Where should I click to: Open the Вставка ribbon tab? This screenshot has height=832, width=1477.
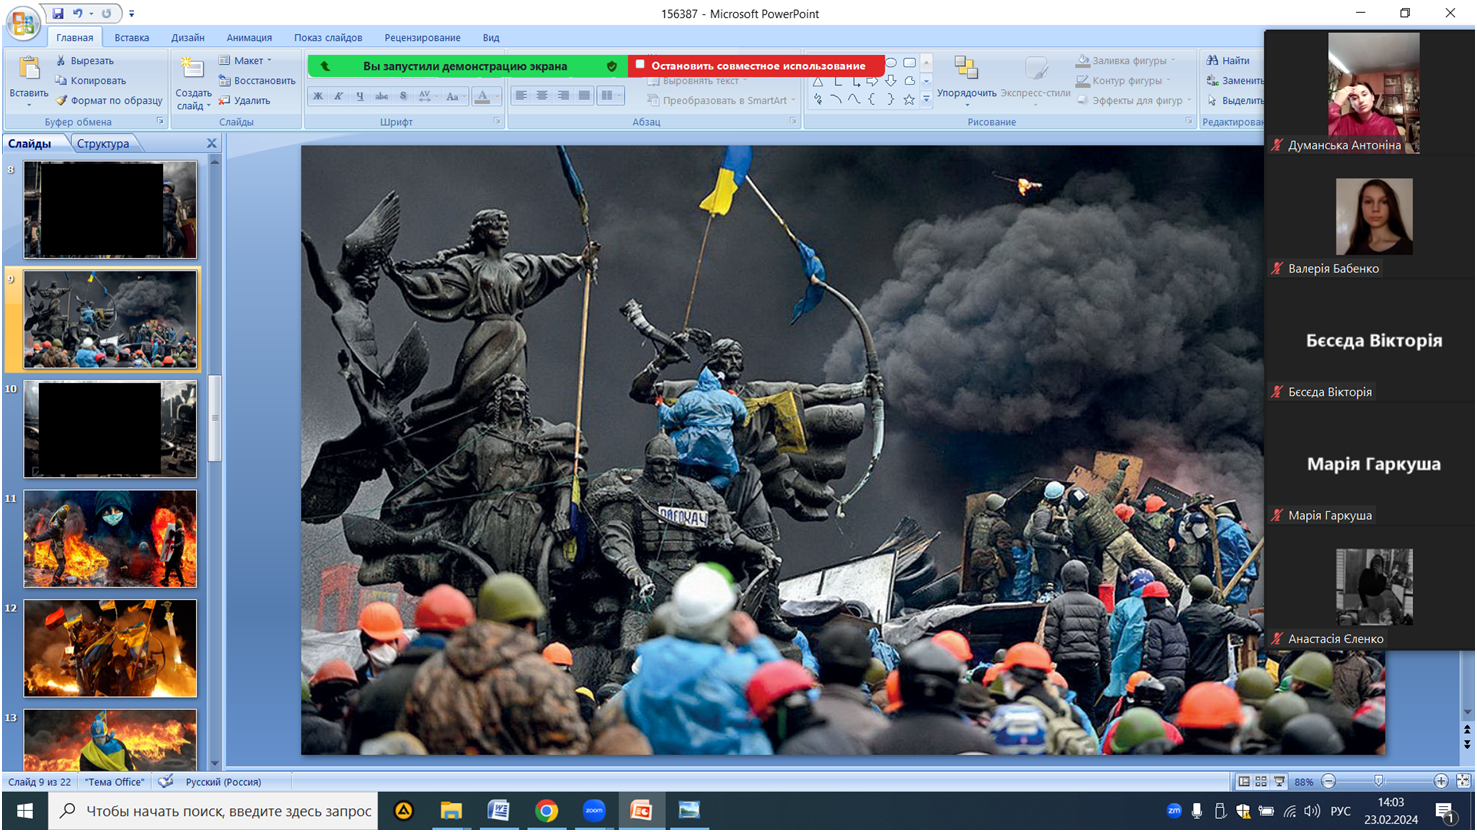(131, 38)
